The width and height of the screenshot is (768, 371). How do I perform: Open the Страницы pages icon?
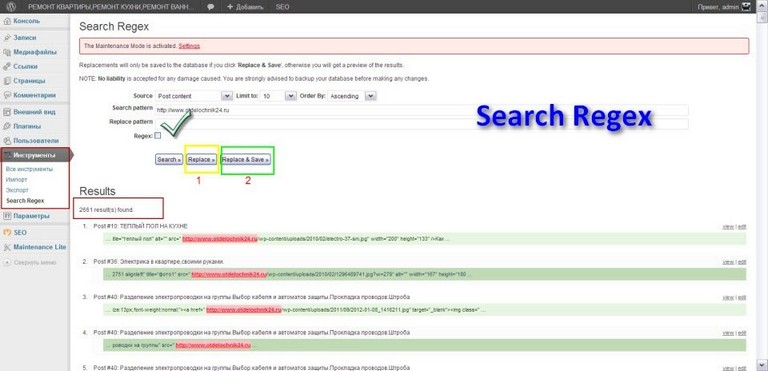click(7, 81)
